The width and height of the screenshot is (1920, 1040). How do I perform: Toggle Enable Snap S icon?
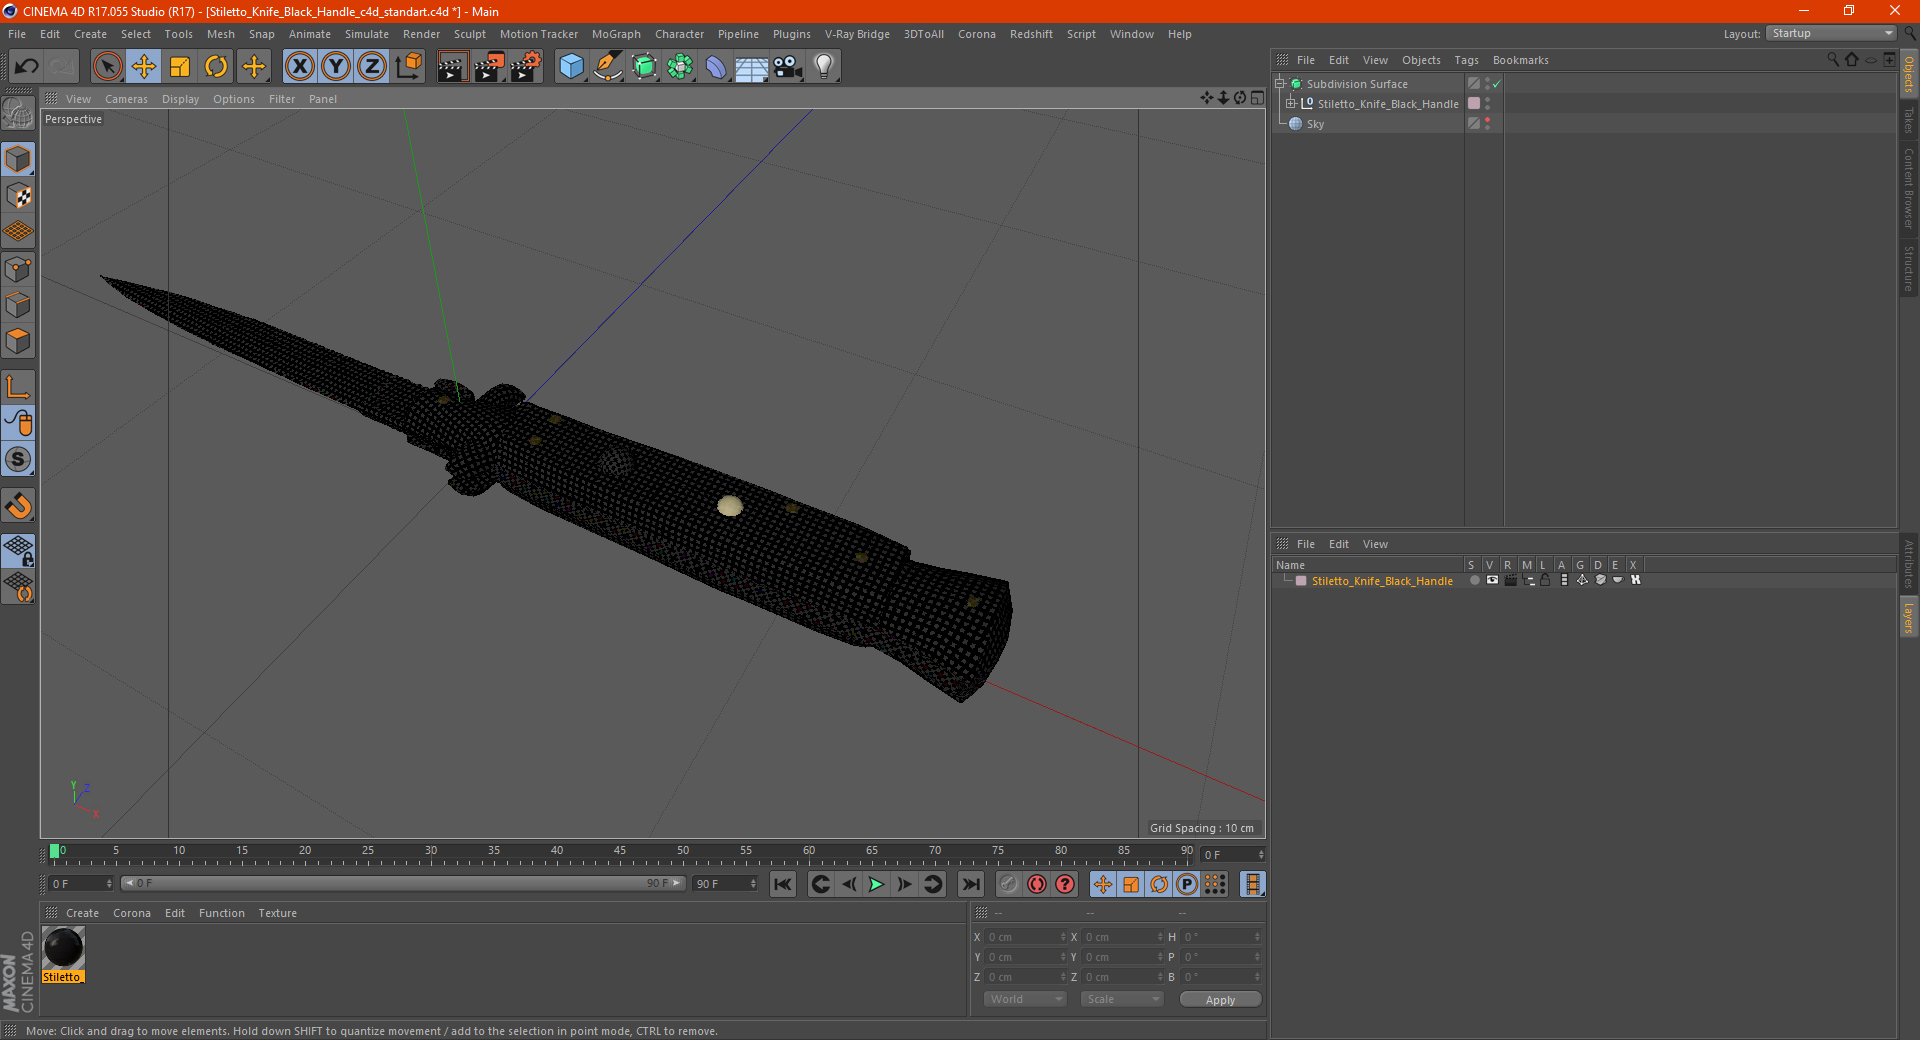point(18,460)
